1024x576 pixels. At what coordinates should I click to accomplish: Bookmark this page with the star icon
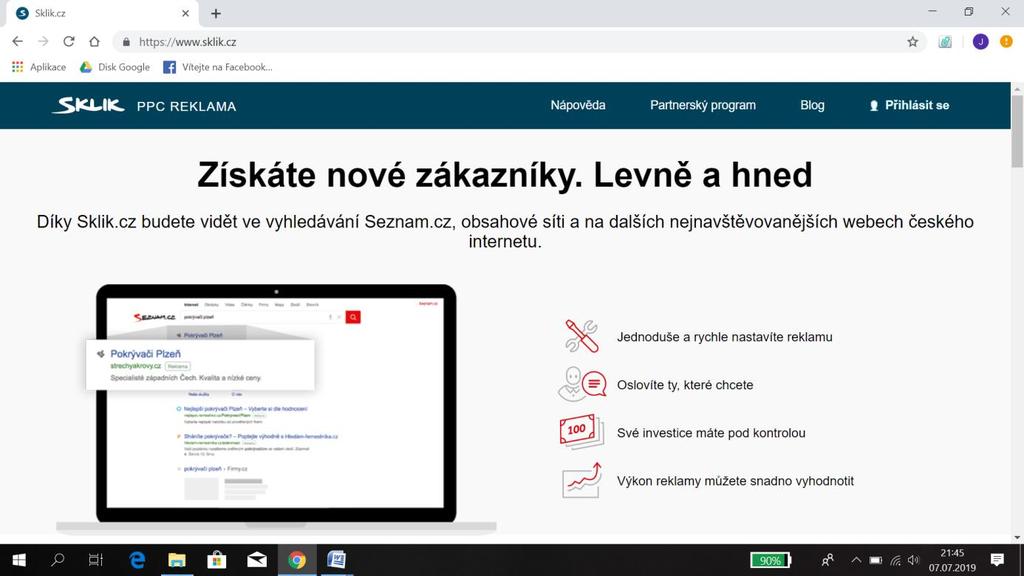tap(912, 42)
